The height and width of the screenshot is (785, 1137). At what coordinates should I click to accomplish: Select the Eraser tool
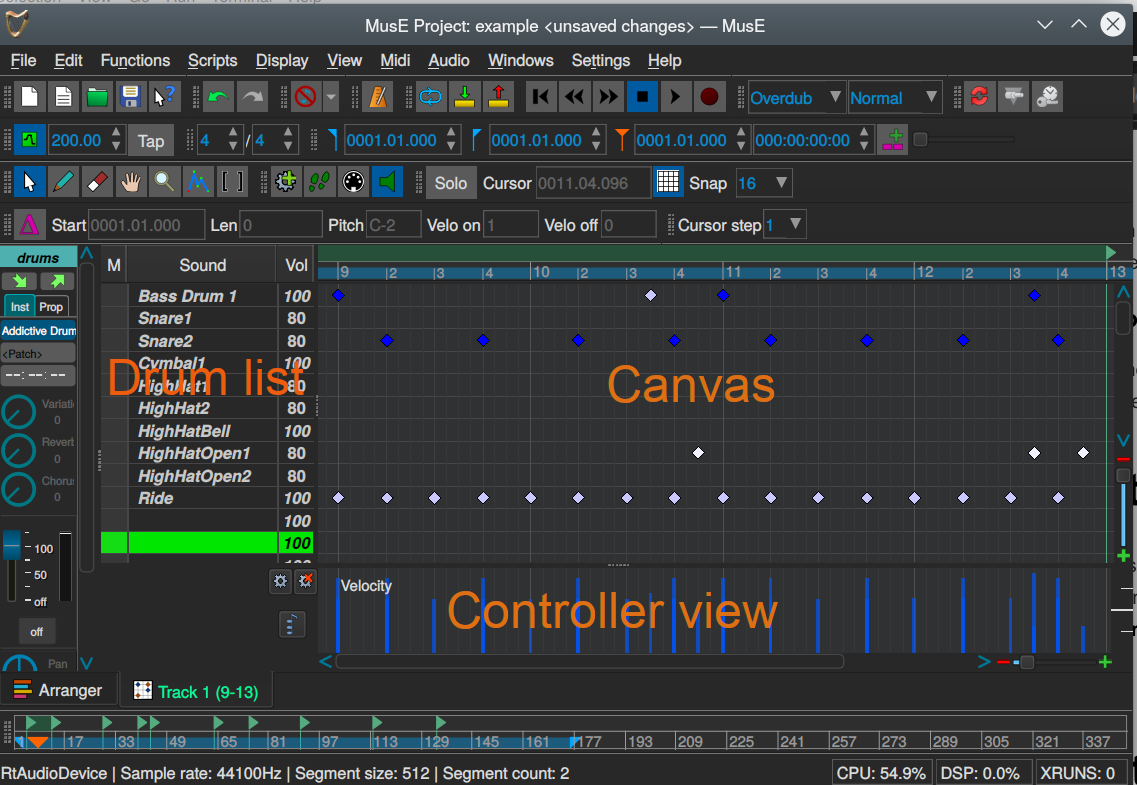(96, 182)
